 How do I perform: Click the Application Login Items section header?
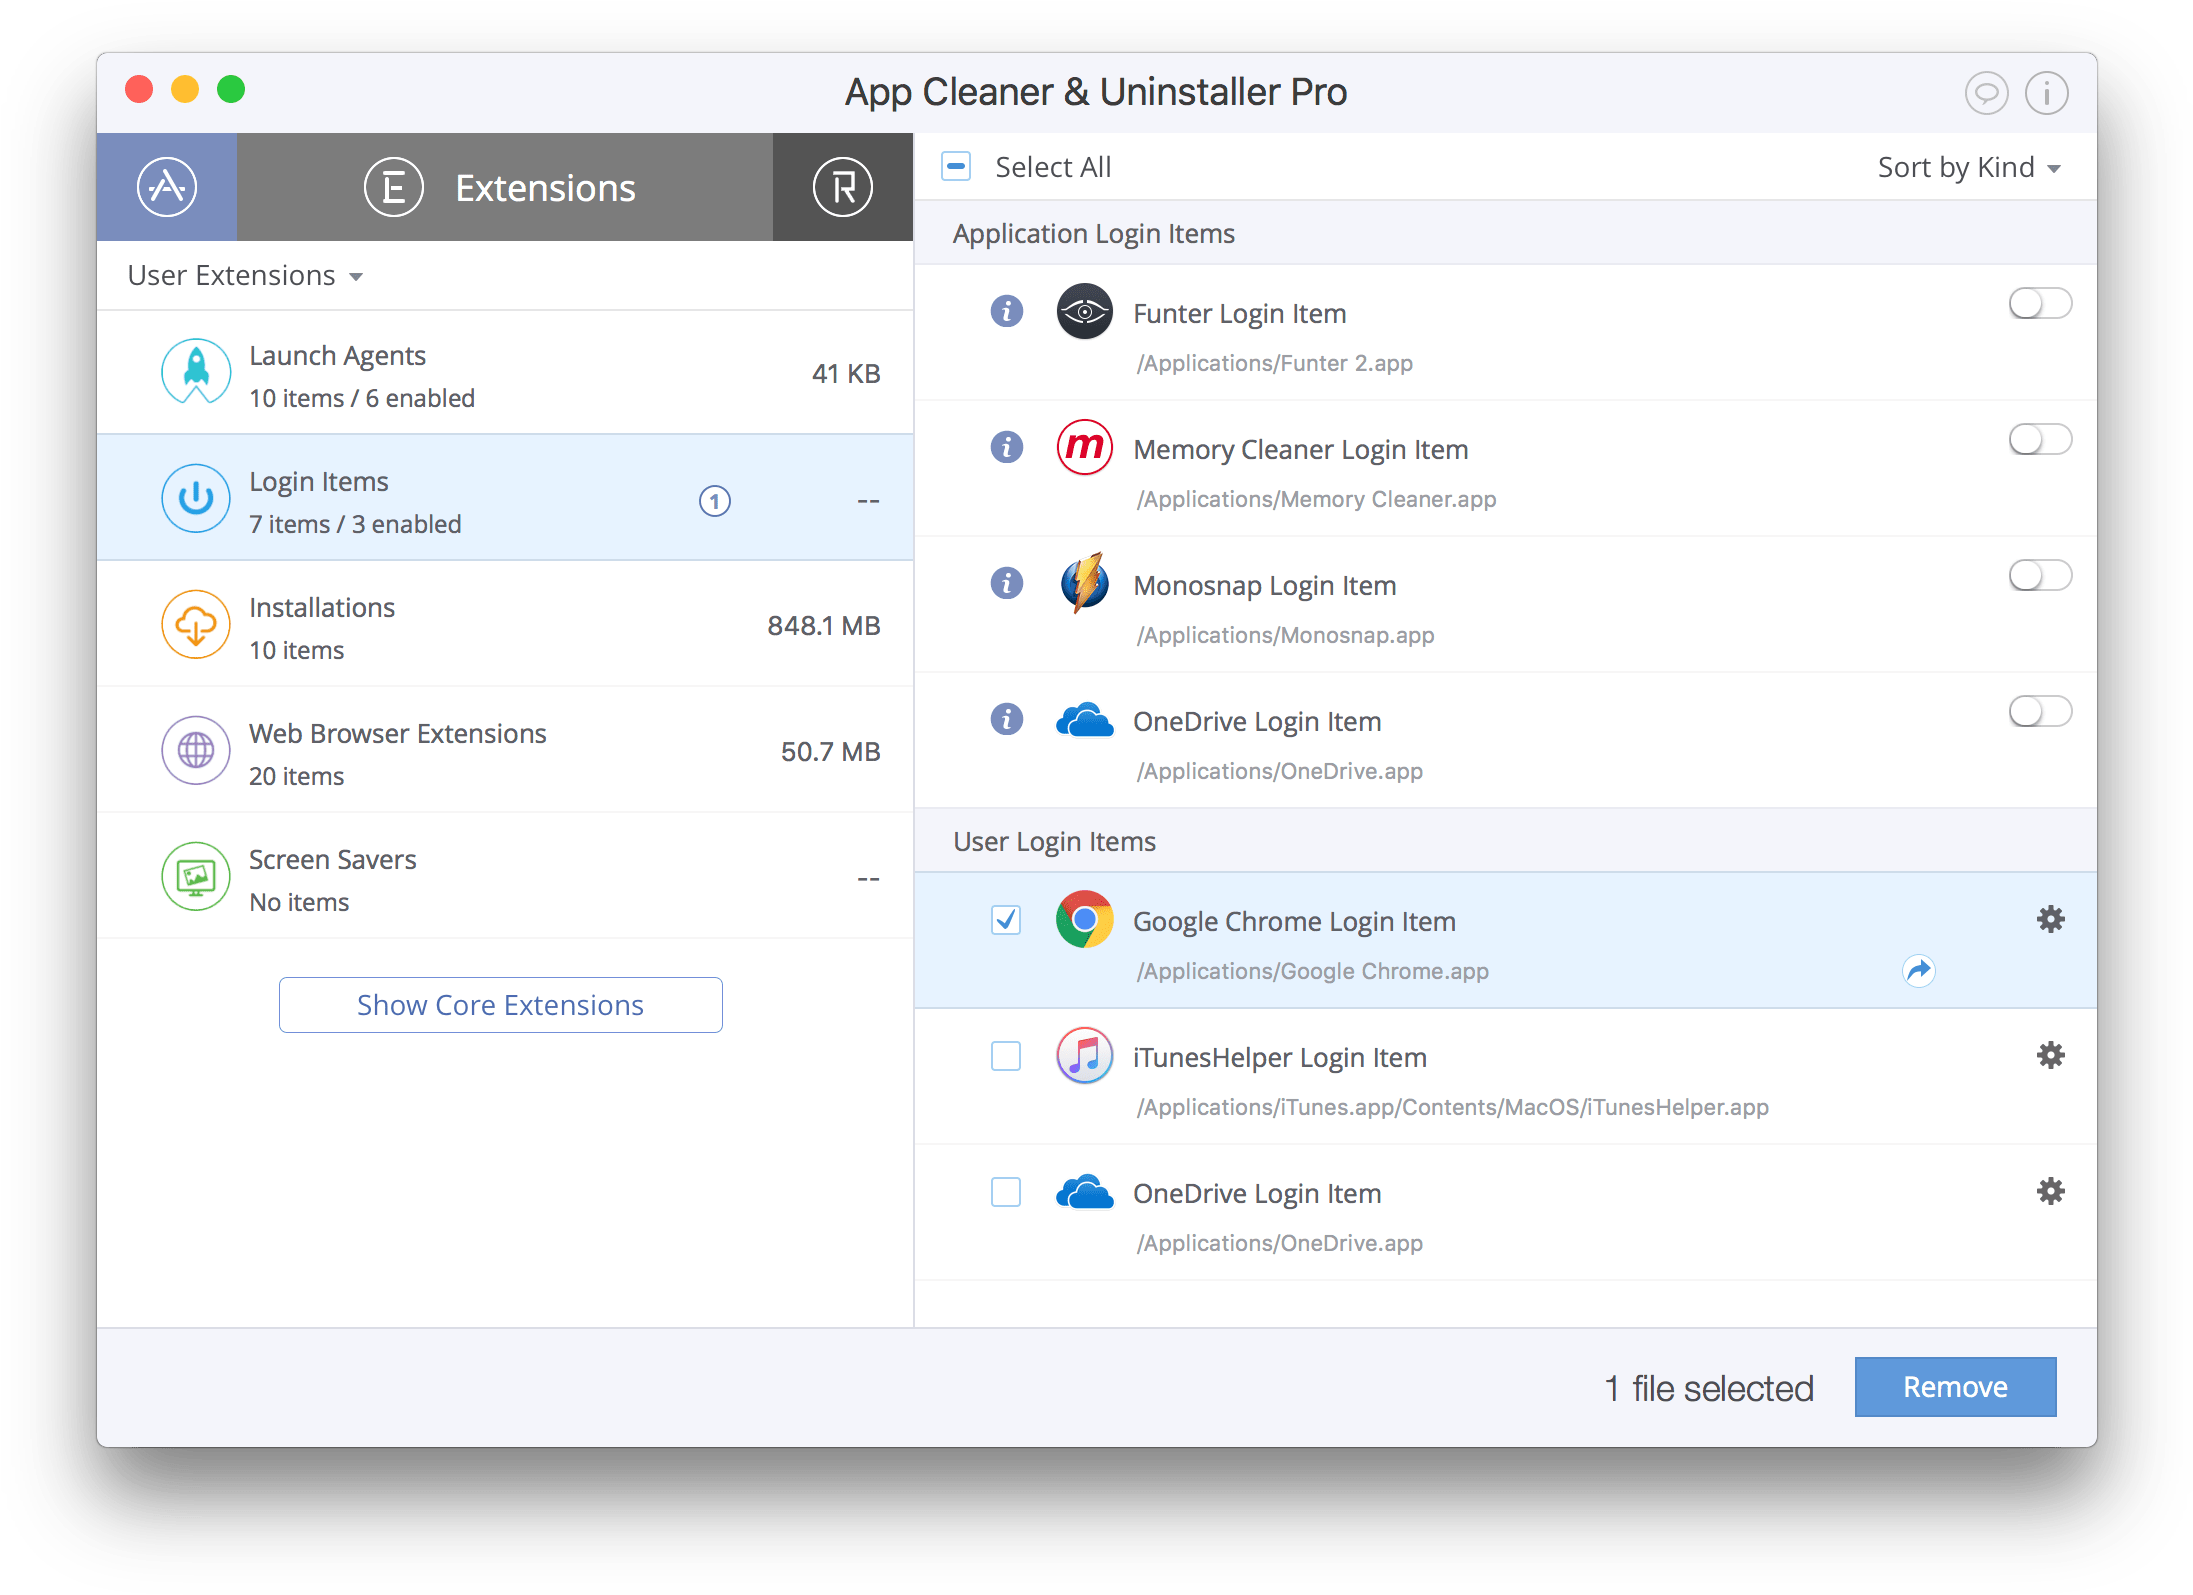coord(1505,233)
